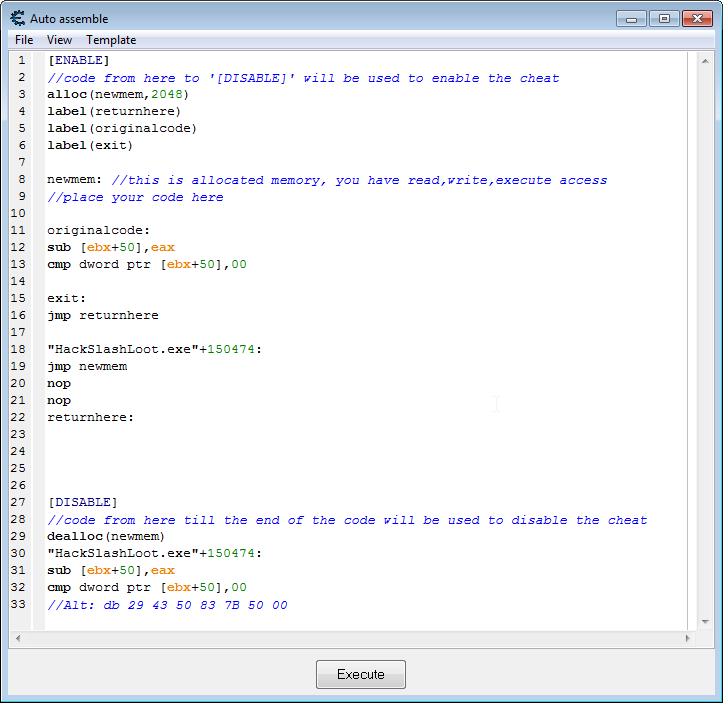Open the View menu
This screenshot has height=703, width=723.
(x=59, y=40)
